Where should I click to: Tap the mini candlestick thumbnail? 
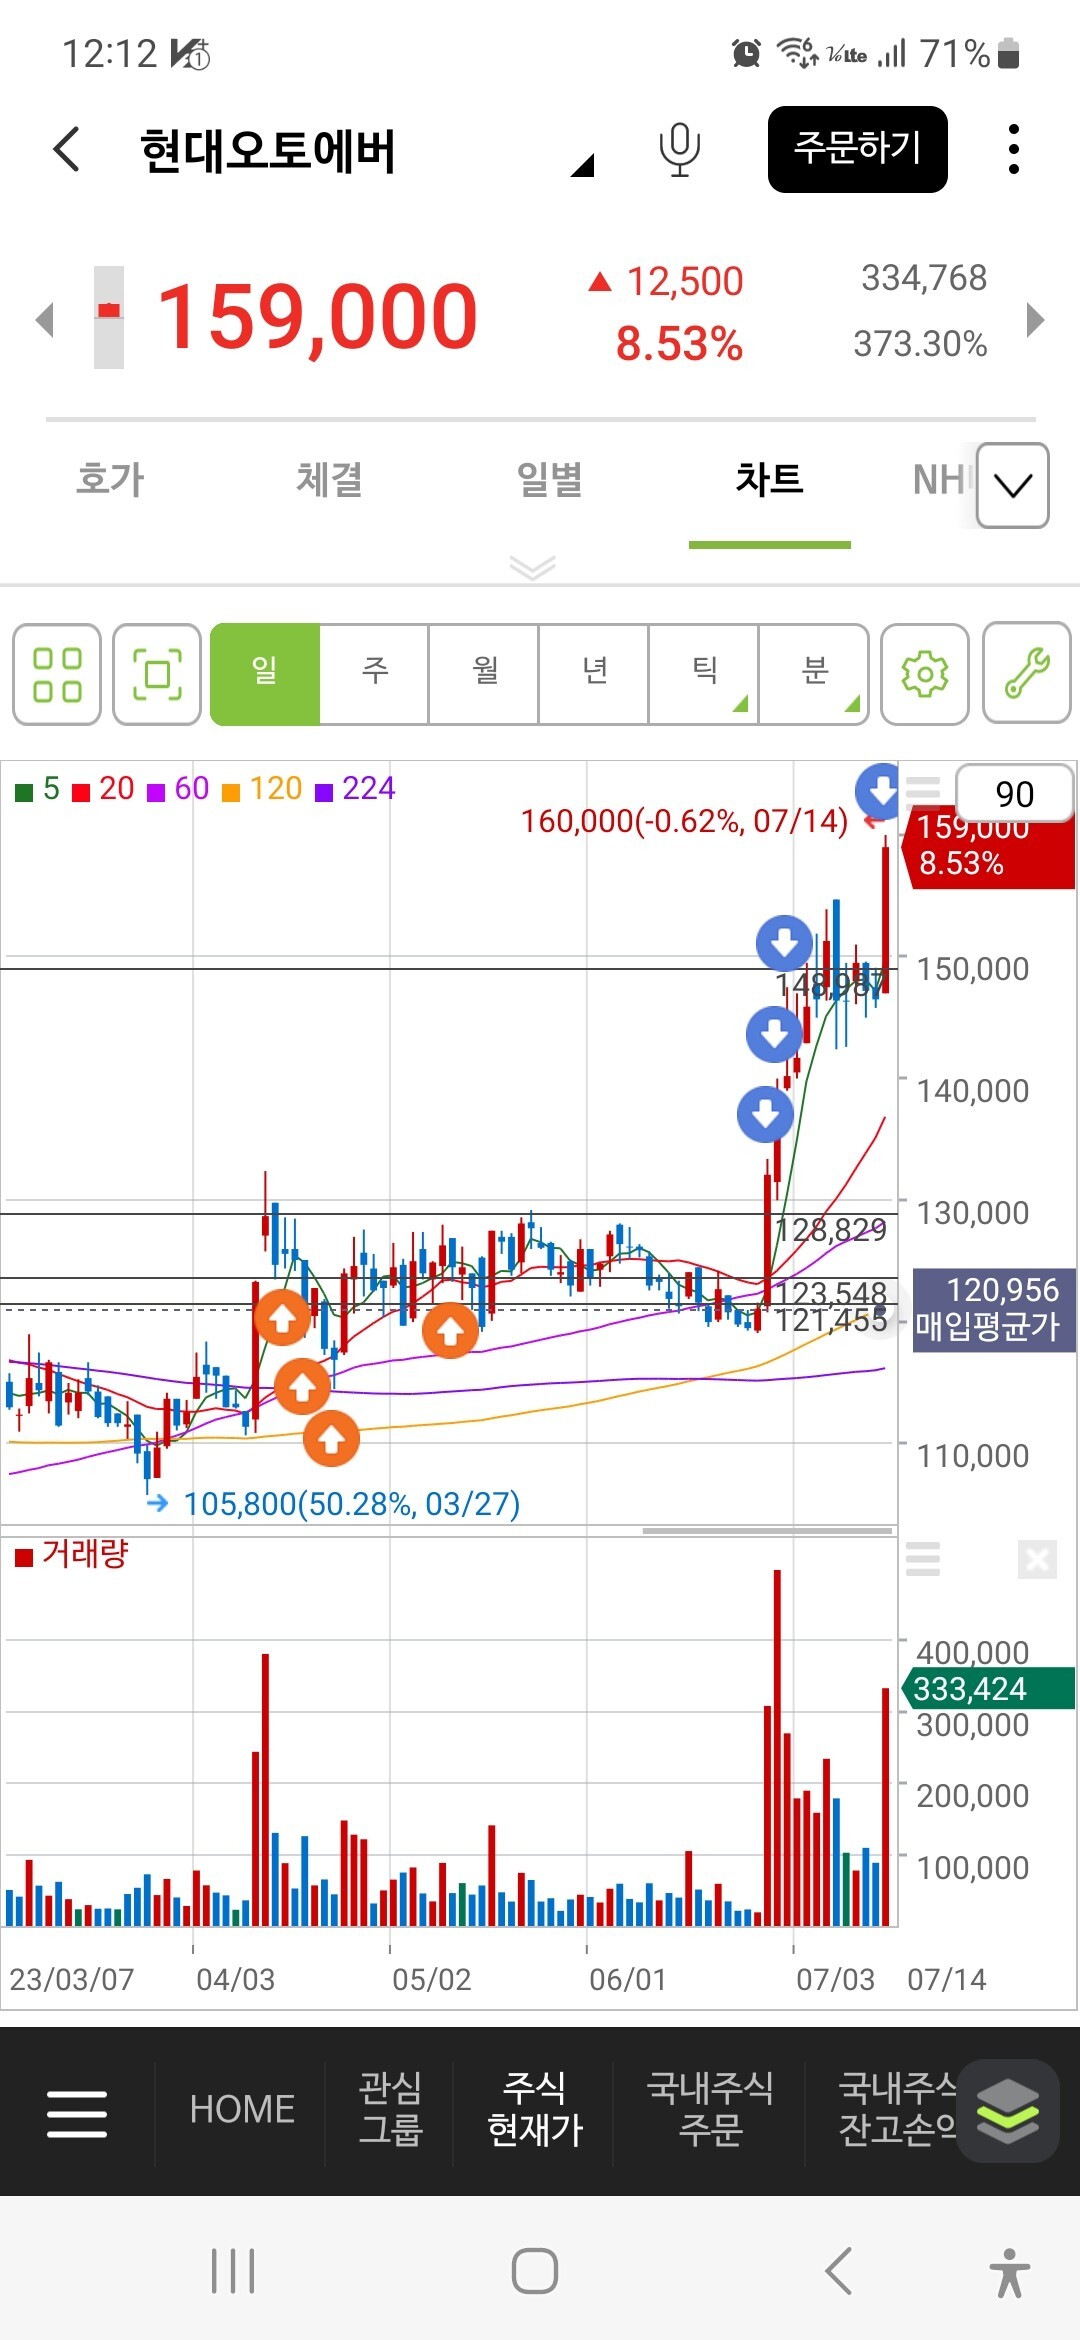(x=109, y=318)
